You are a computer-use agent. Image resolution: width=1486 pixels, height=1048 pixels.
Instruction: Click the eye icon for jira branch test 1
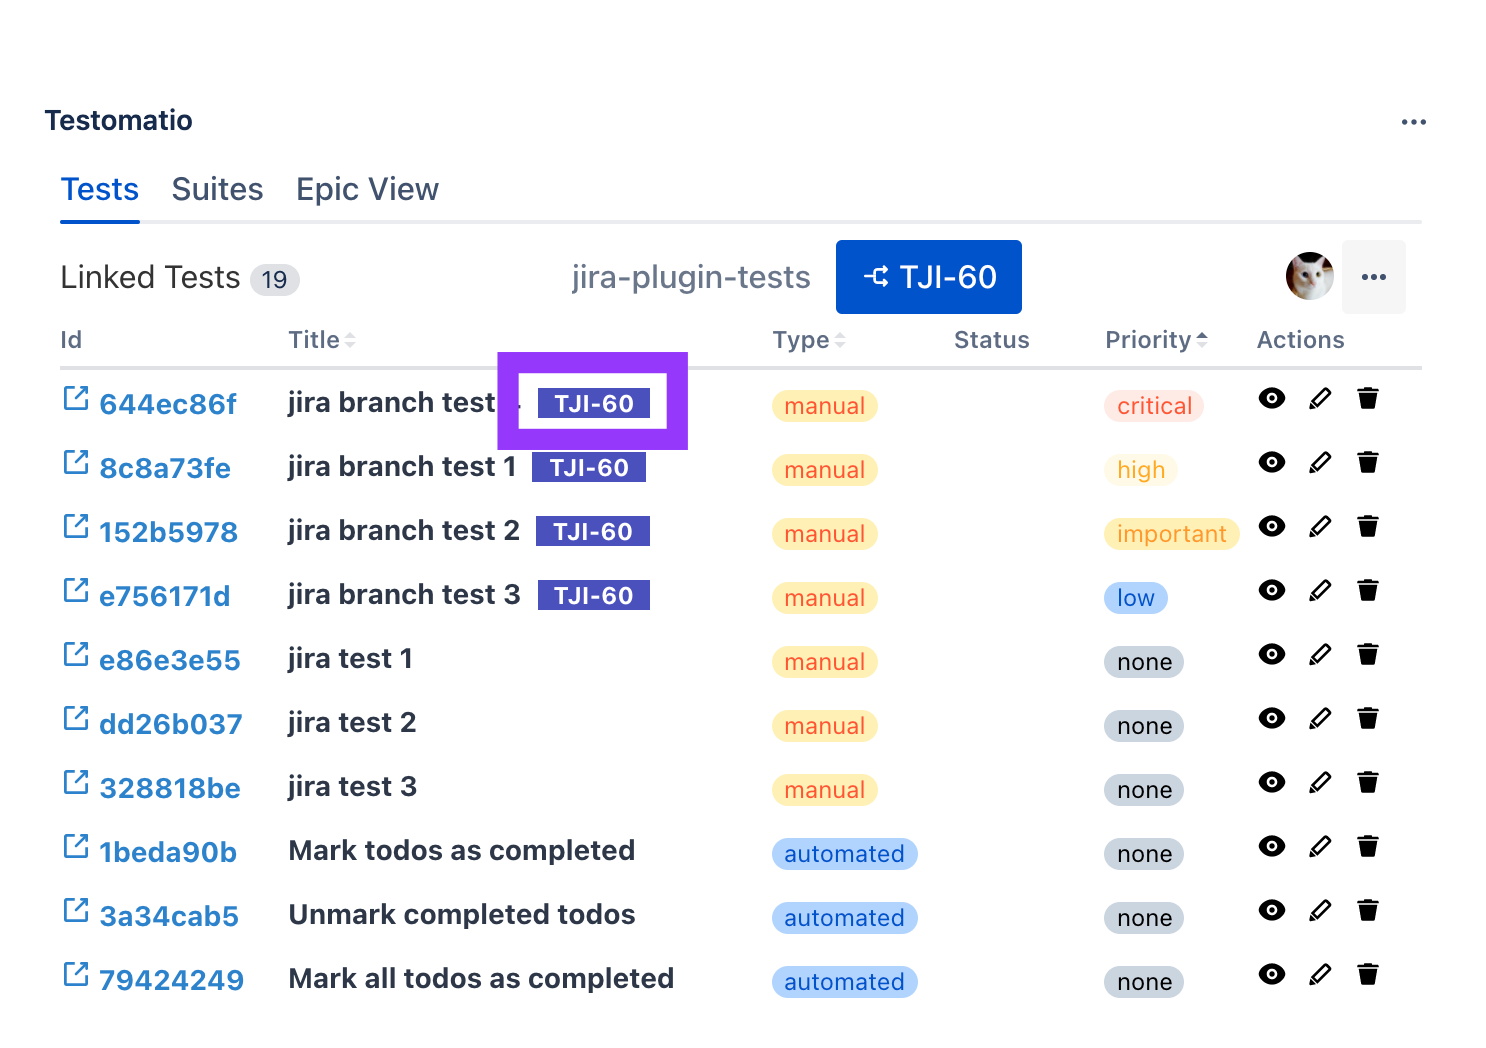pos(1271,462)
